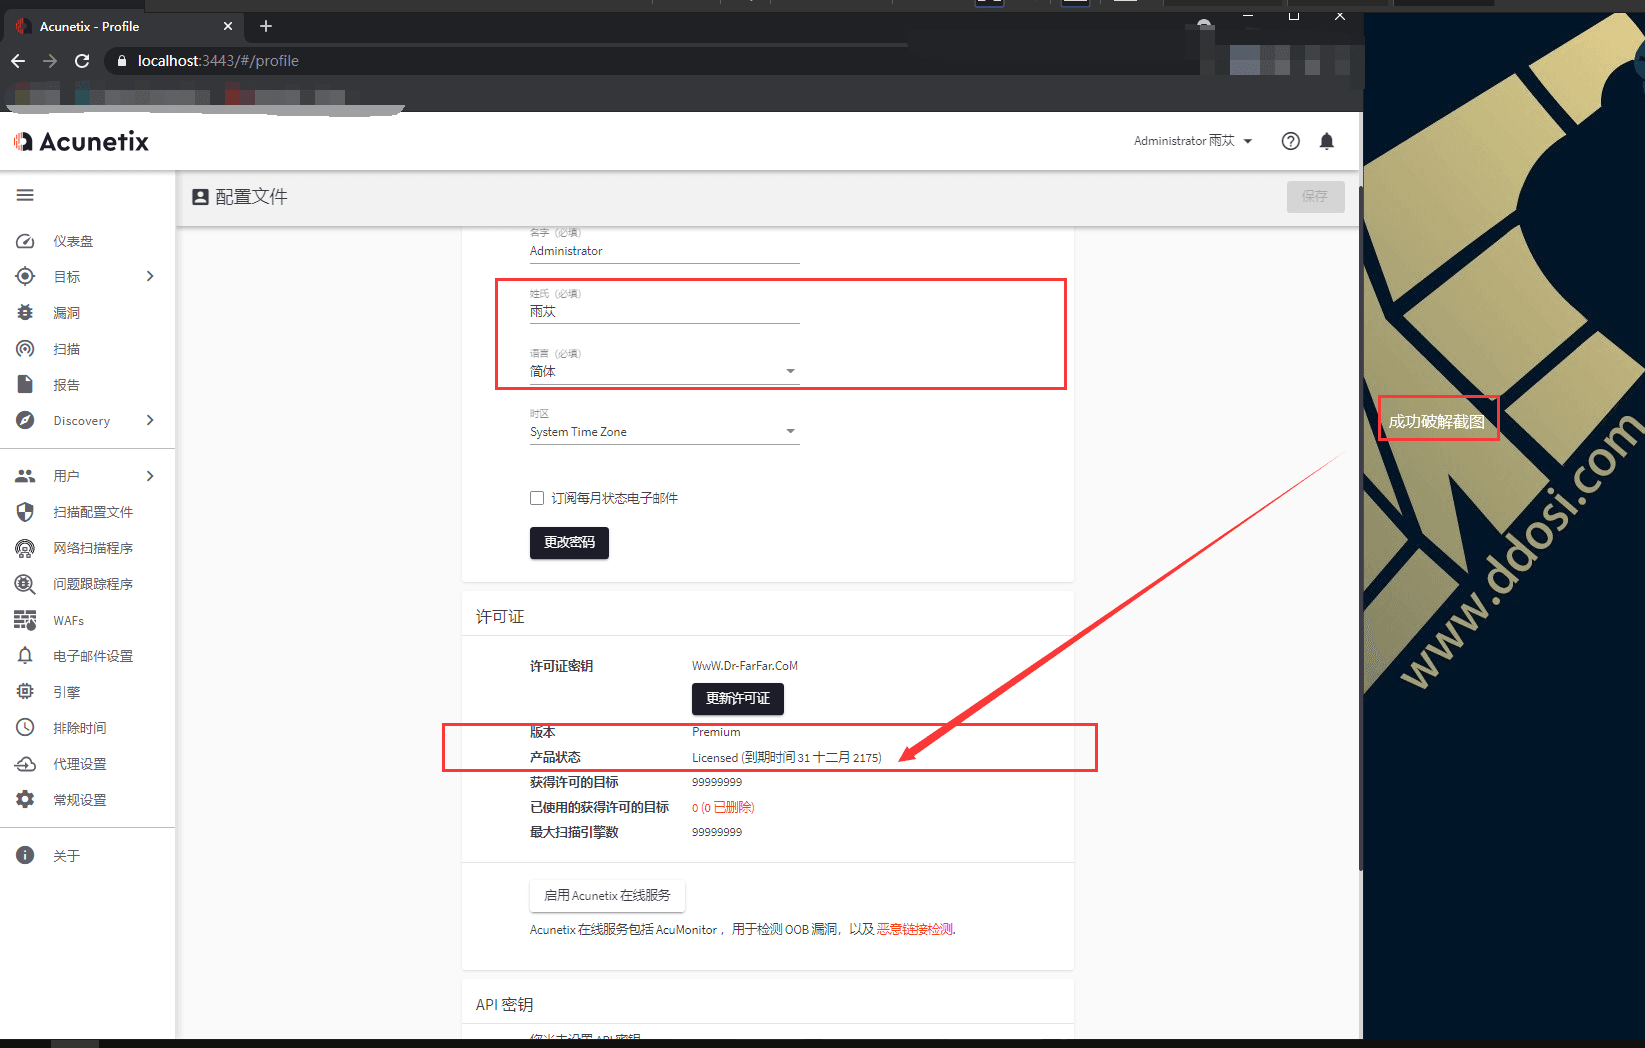Open the Vulnerabilities bug icon (漏洞)
The width and height of the screenshot is (1645, 1048).
[25, 313]
